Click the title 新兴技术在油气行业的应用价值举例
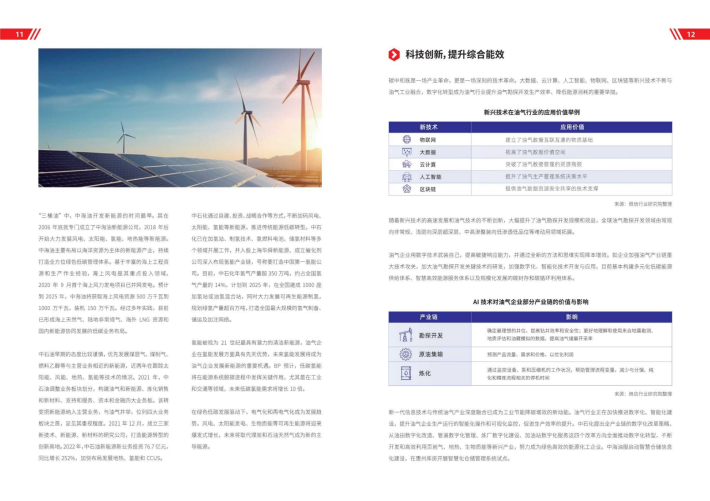This screenshot has height=501, width=710. point(531,113)
